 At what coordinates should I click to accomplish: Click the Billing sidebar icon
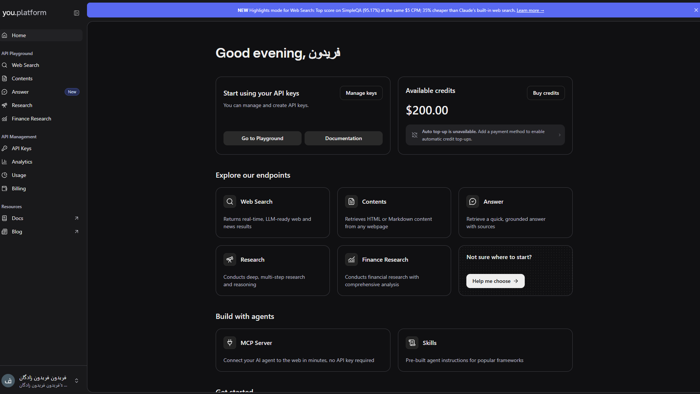[x=4, y=188]
